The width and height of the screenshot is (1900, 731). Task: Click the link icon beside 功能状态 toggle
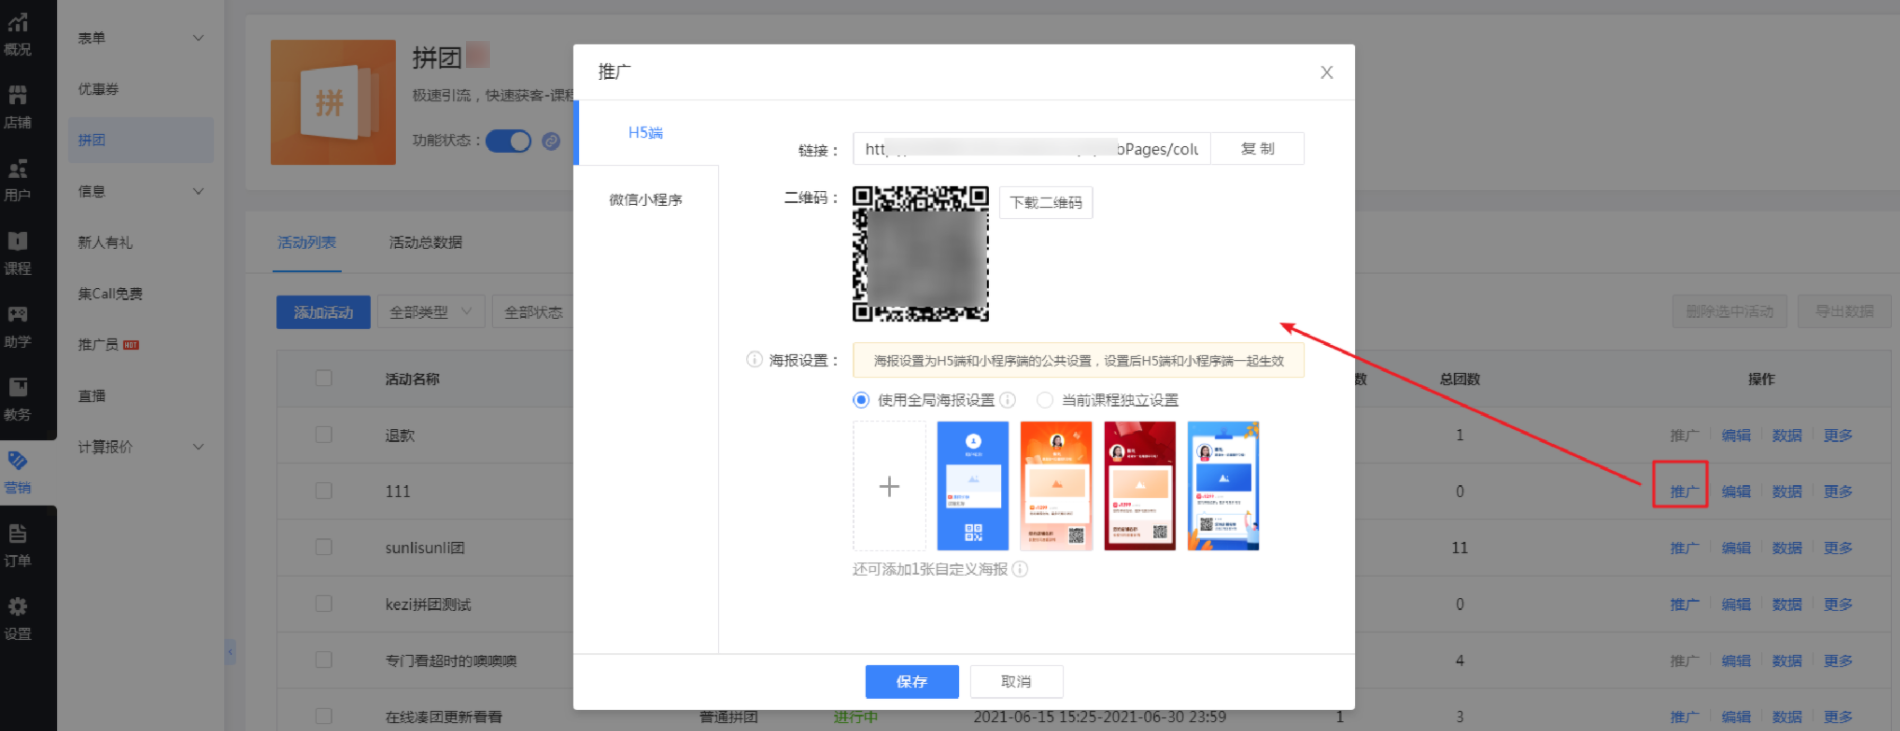pos(551,141)
